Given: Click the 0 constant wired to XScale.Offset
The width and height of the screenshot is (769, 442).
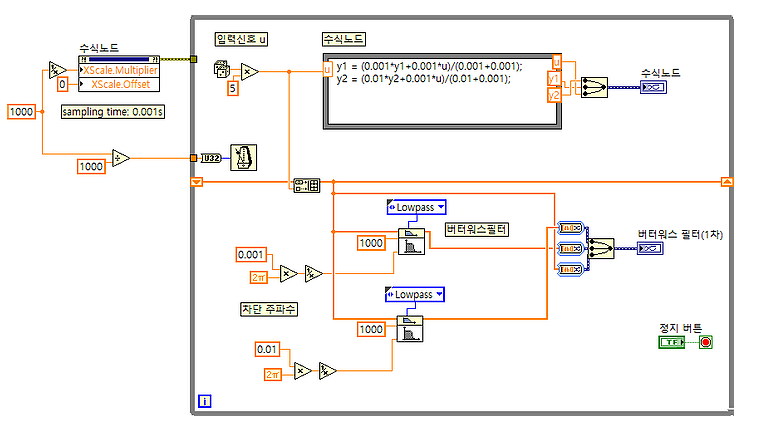Looking at the screenshot, I should pyautogui.click(x=62, y=84).
